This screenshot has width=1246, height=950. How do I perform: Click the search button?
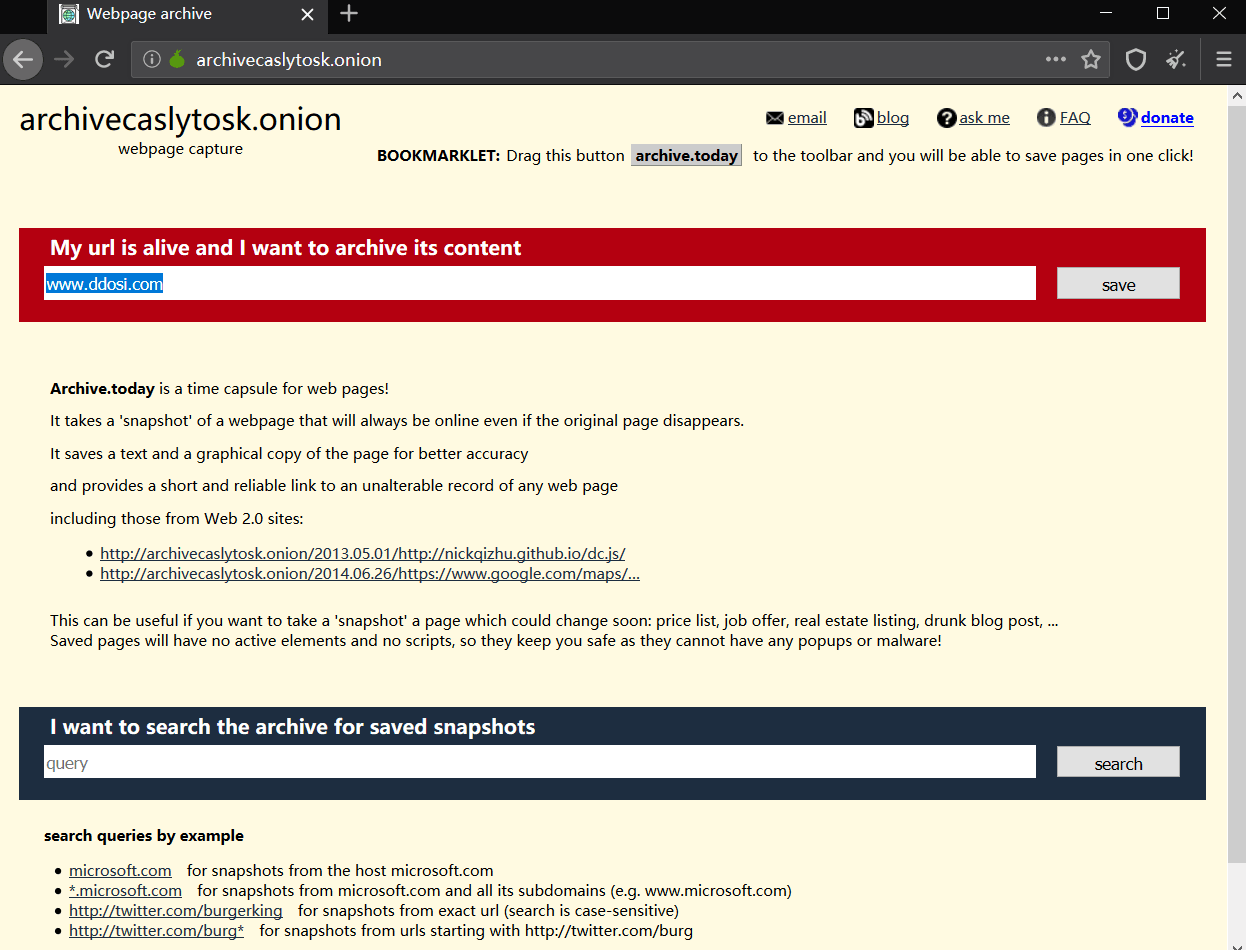[1118, 763]
